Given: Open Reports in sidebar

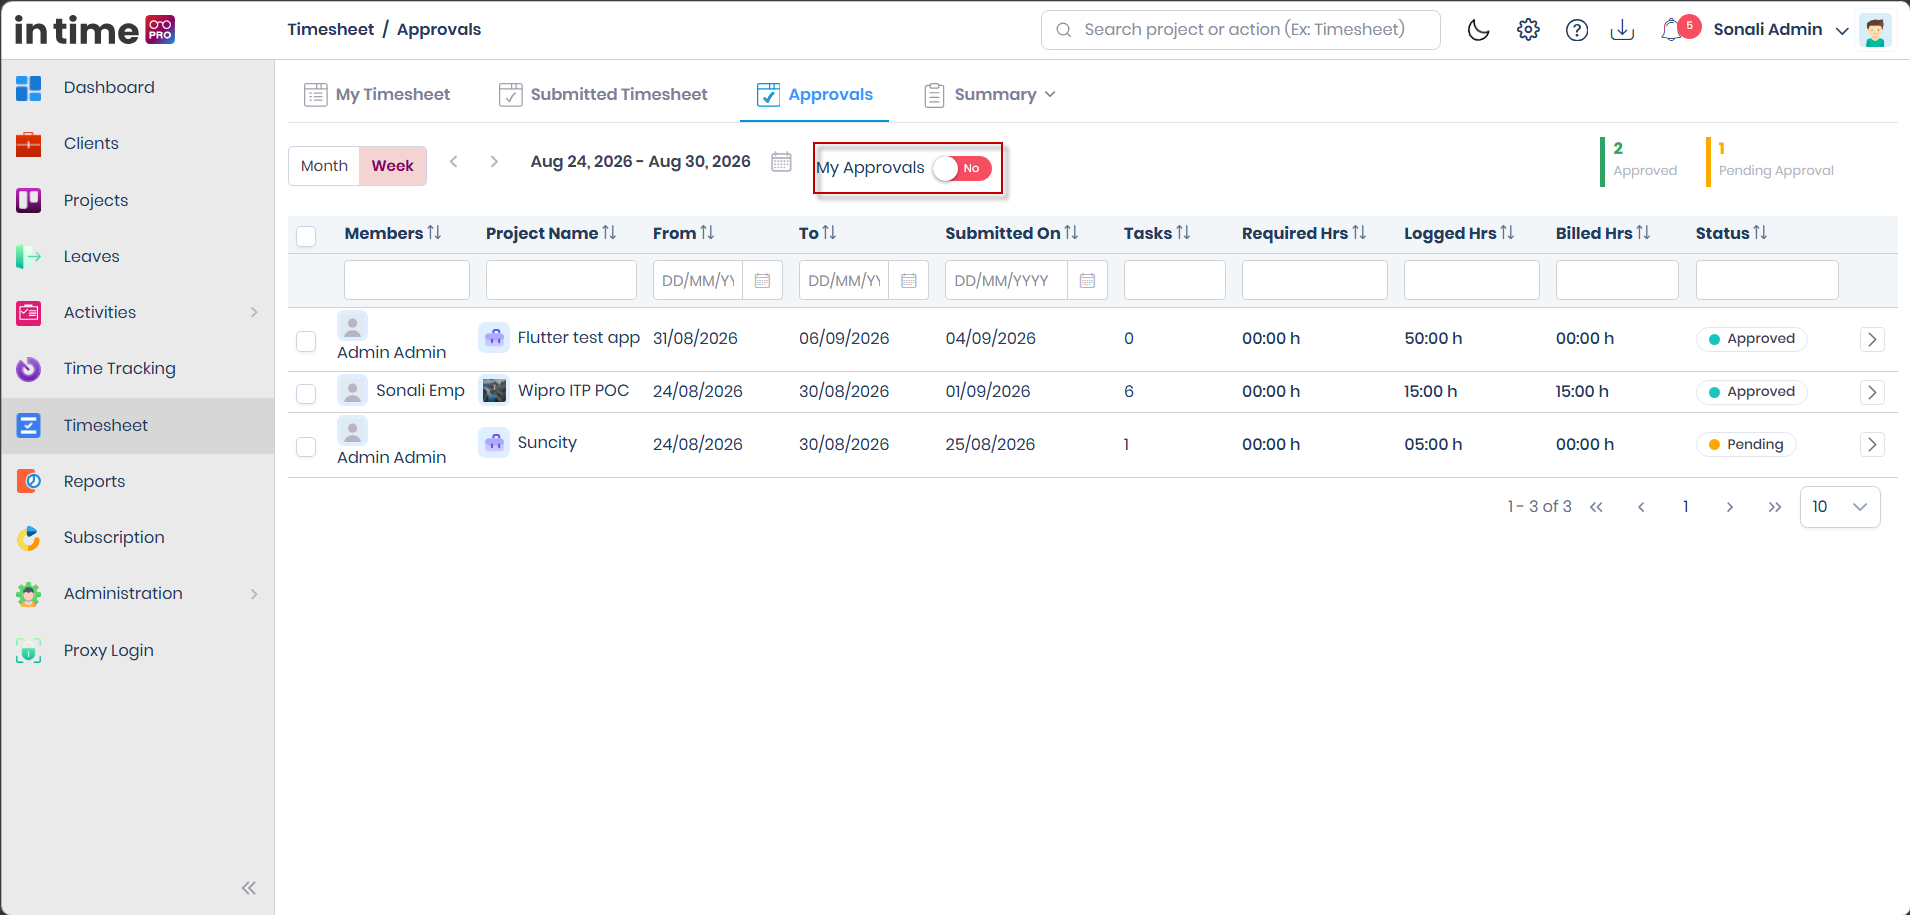Looking at the screenshot, I should [137, 481].
